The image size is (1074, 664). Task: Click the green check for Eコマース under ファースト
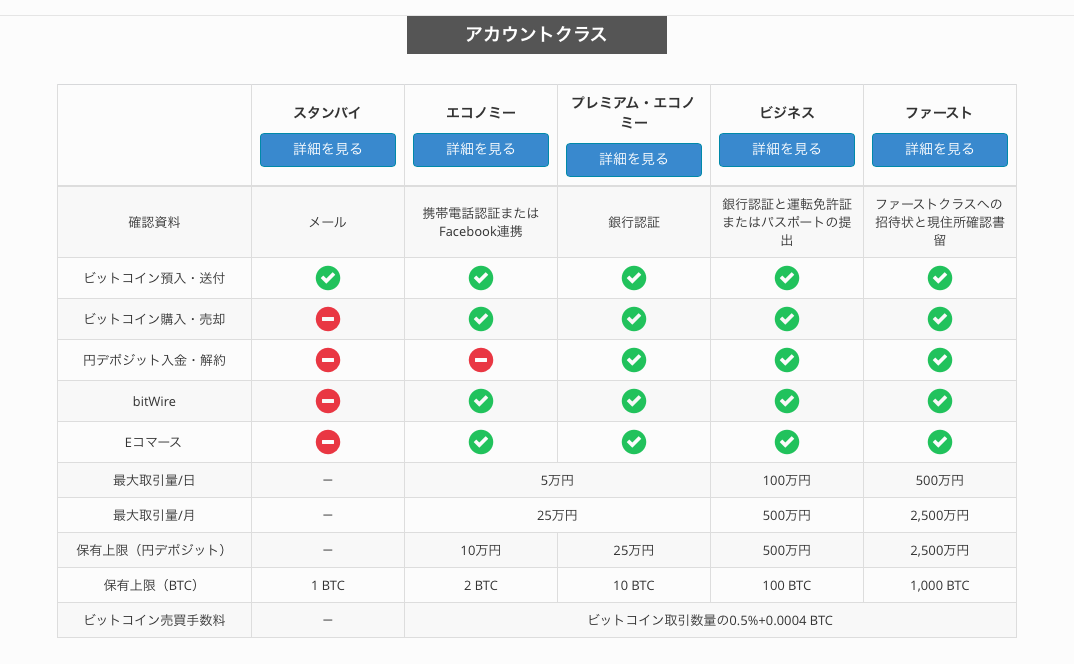[939, 441]
